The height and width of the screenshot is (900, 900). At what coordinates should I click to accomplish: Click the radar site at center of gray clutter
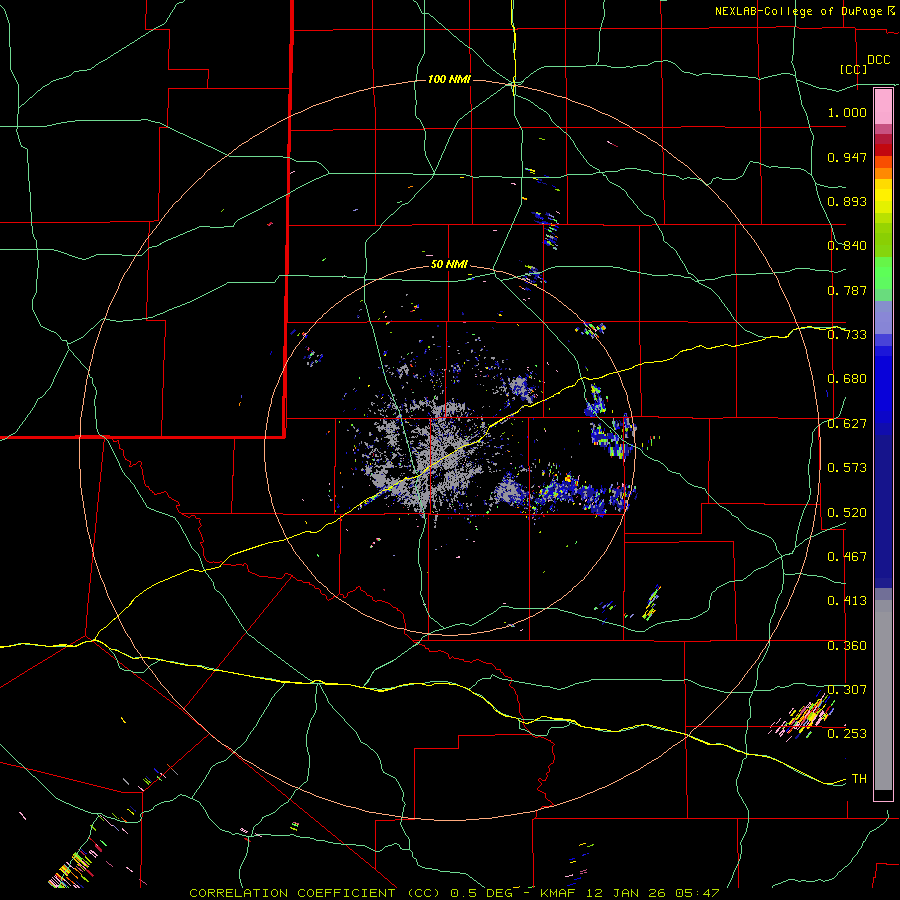pos(448,448)
